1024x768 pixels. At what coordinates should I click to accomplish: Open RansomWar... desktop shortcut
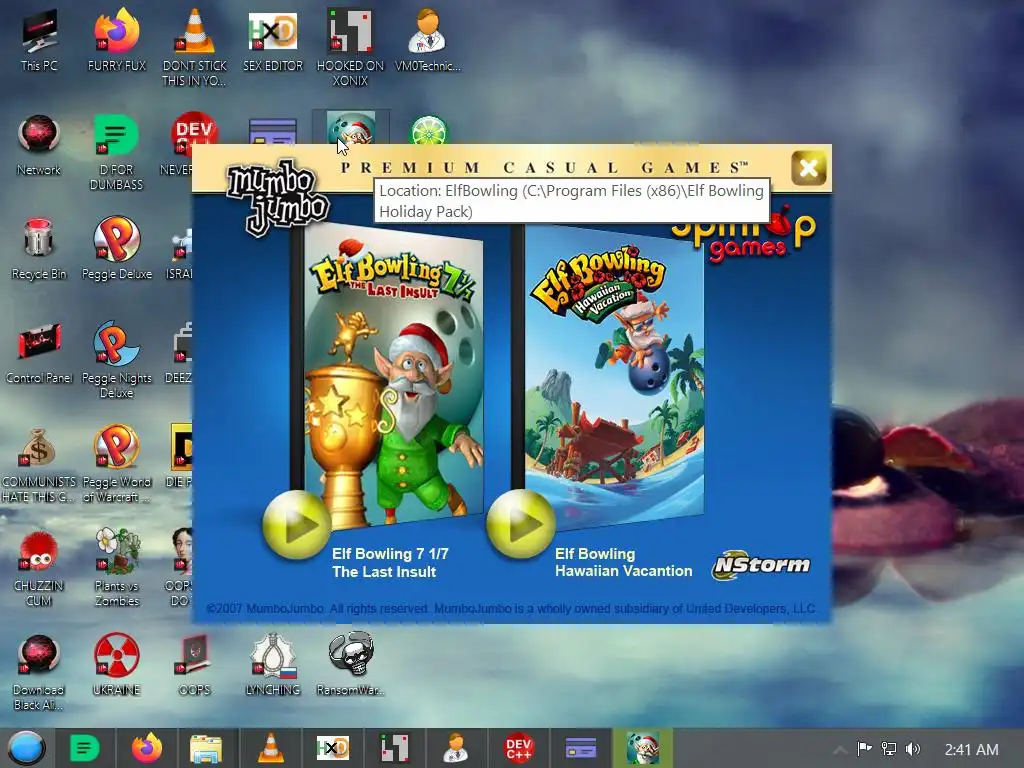[x=351, y=665]
